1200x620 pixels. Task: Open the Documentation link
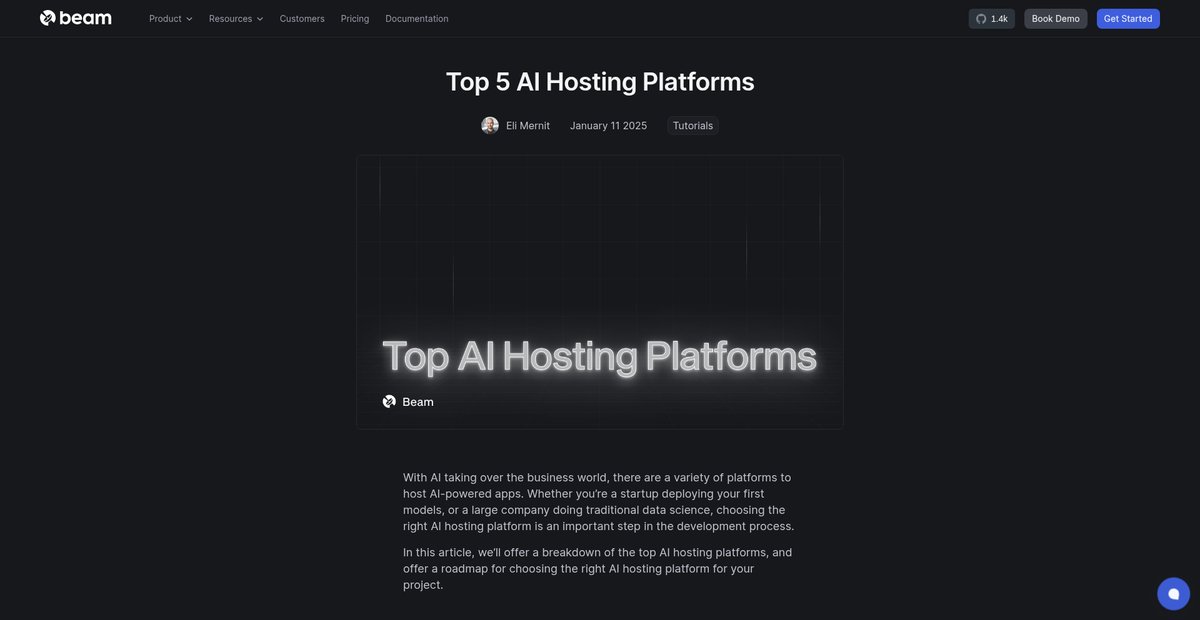[x=417, y=18]
